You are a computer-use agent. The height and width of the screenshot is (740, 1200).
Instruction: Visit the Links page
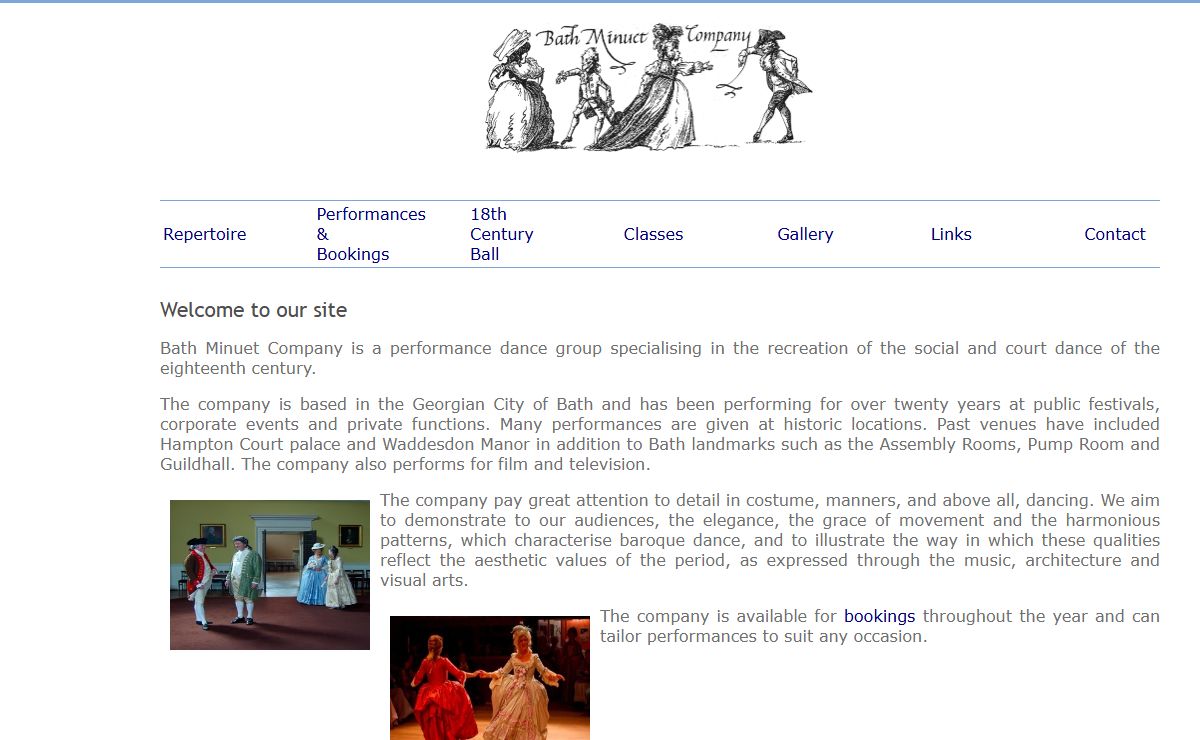tap(951, 234)
